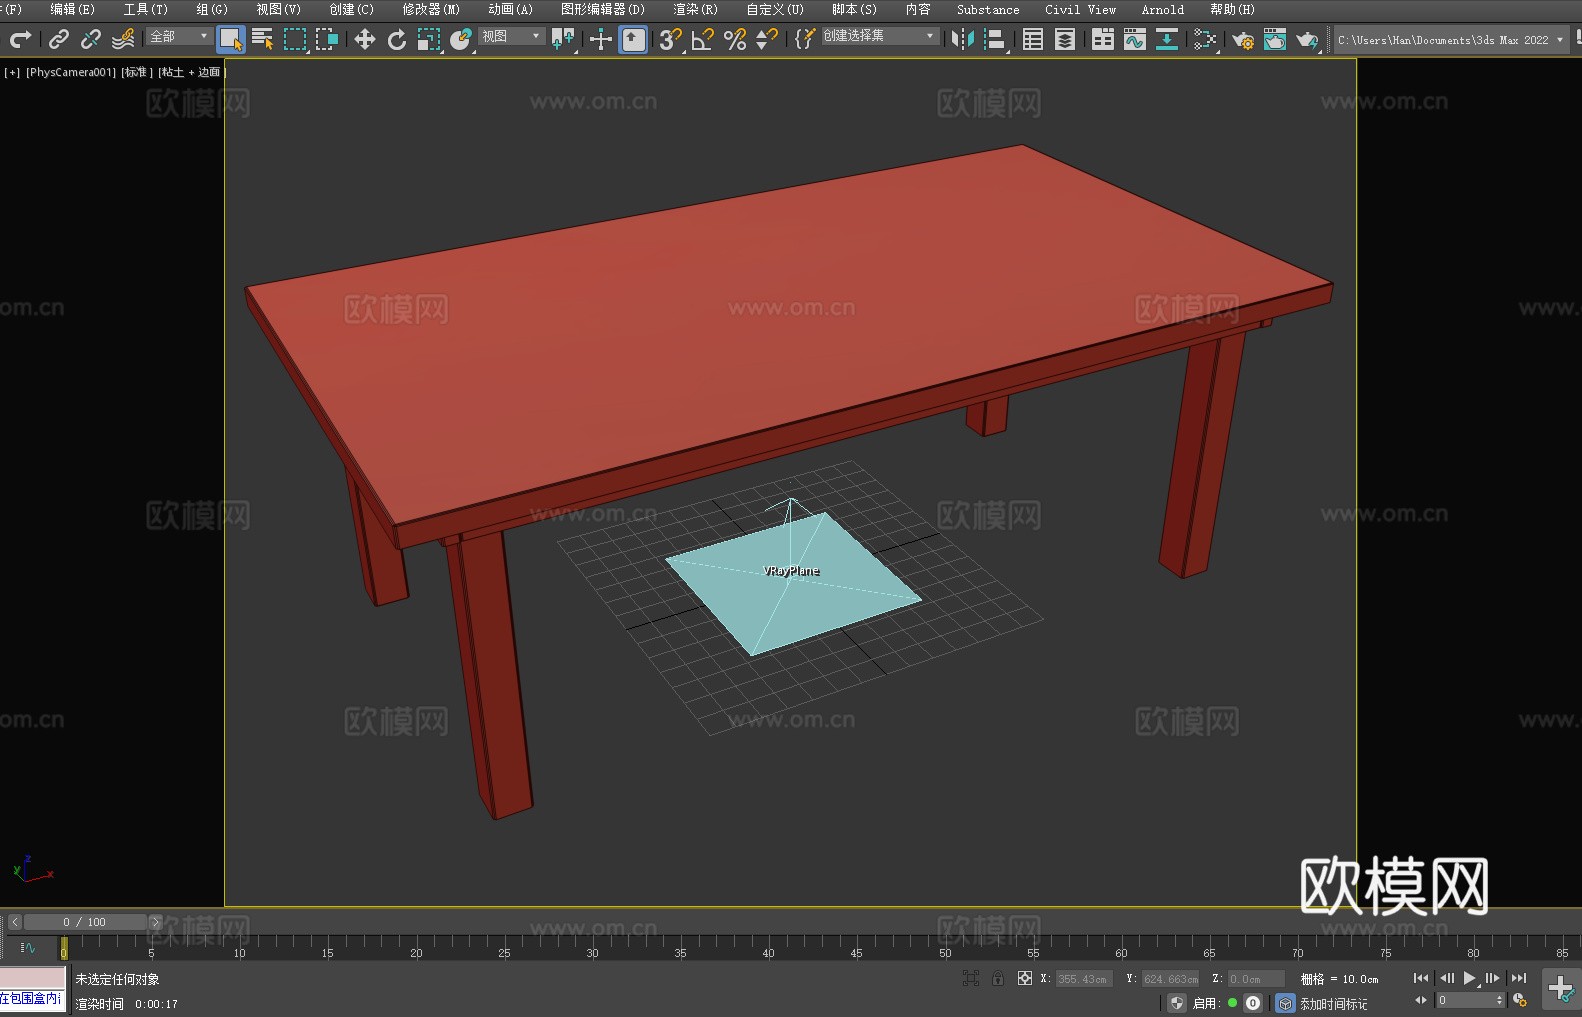Toggle Window/Crossing selection mode

click(x=327, y=39)
